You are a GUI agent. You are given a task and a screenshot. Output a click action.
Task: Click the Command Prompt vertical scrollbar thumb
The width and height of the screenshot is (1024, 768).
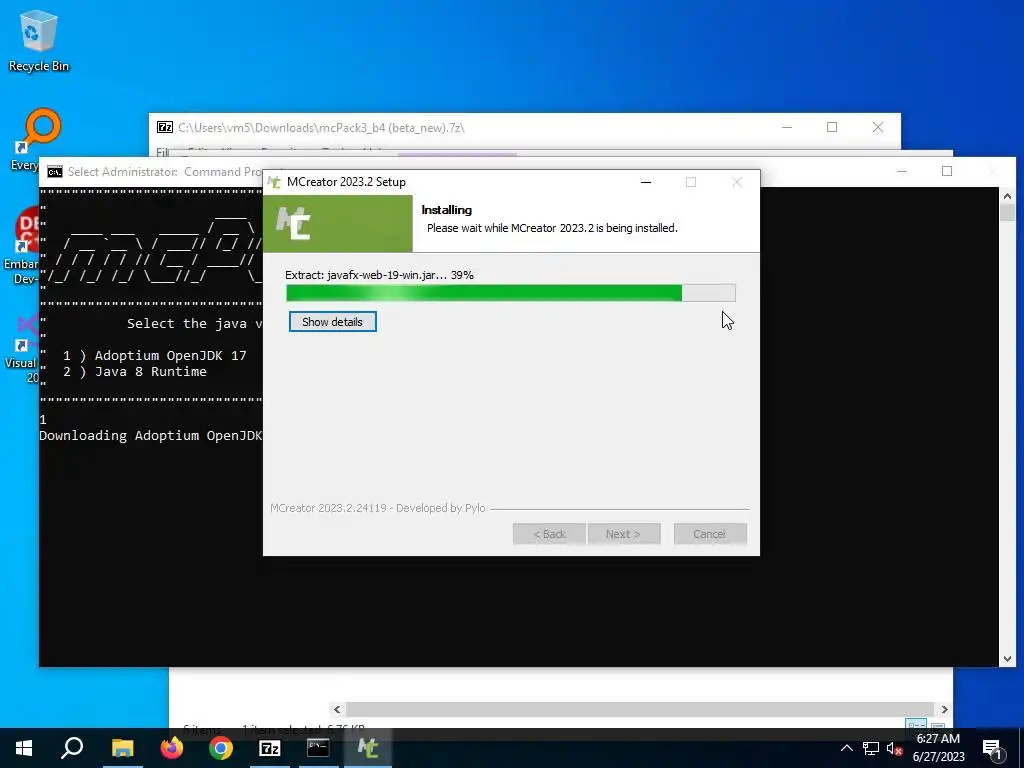[x=1007, y=213]
